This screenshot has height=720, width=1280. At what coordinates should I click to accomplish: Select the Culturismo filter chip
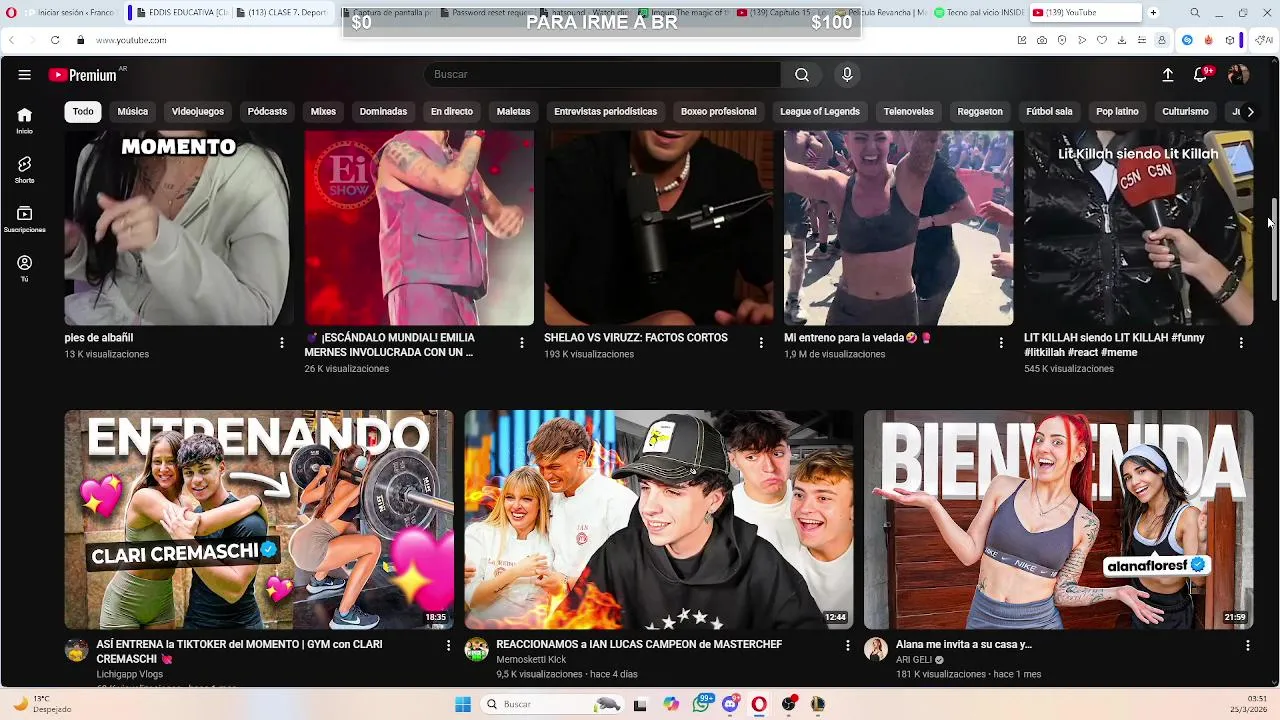1185,111
